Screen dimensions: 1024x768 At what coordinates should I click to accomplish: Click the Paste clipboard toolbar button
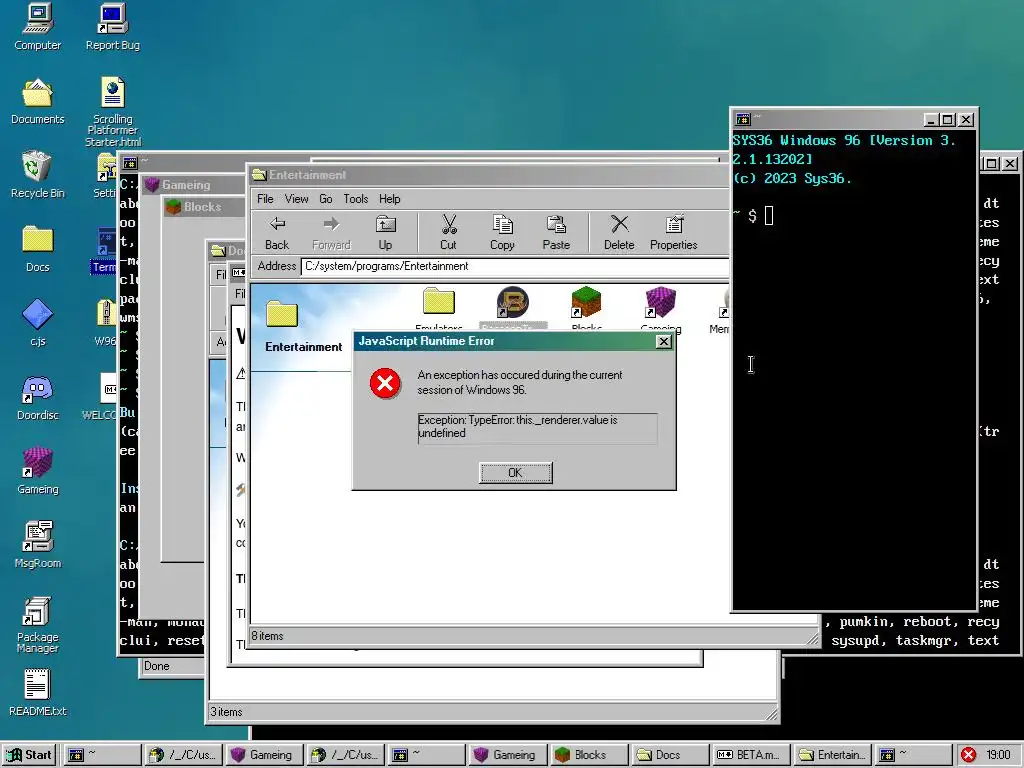click(x=556, y=233)
